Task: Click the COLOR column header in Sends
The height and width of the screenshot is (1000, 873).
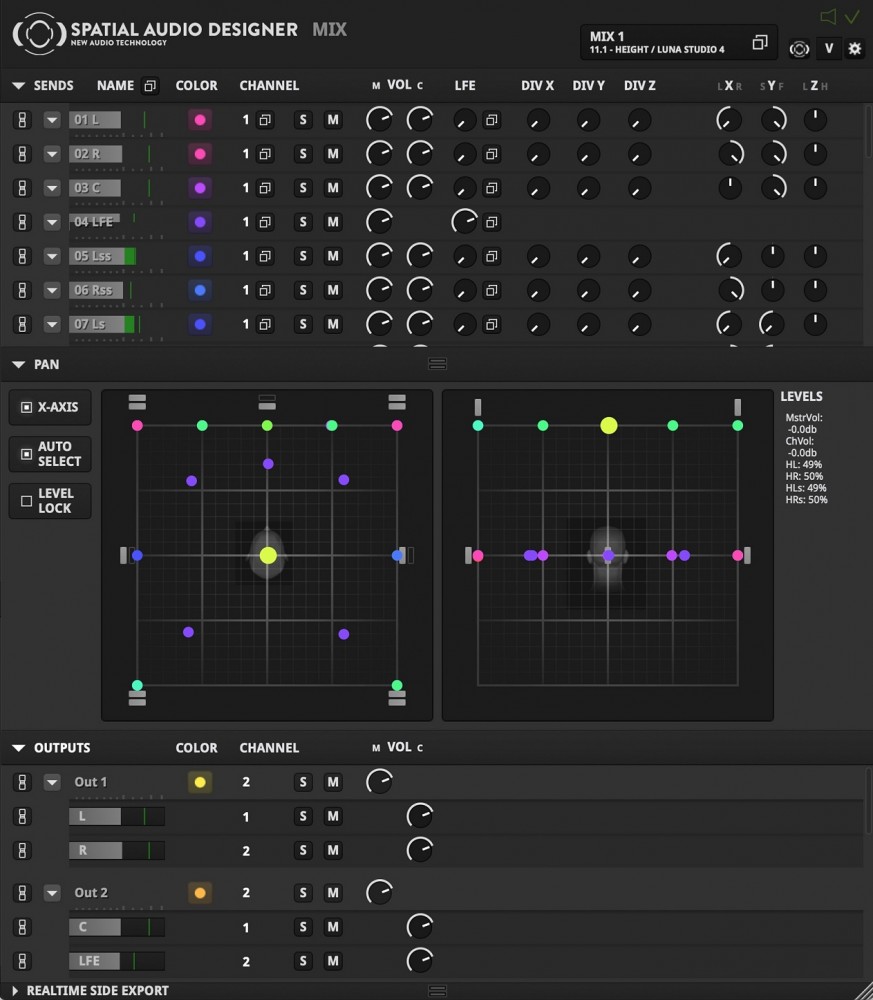Action: (x=196, y=85)
